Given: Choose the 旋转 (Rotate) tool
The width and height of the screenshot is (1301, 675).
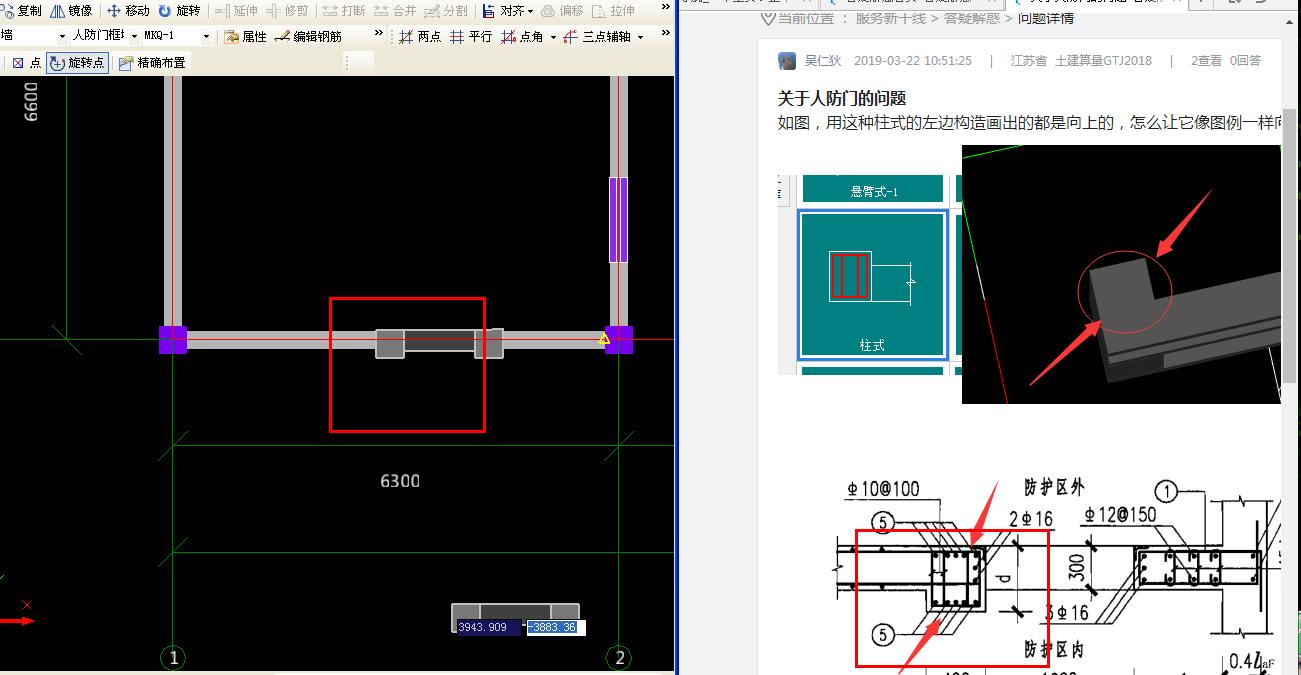Looking at the screenshot, I should click(x=179, y=11).
